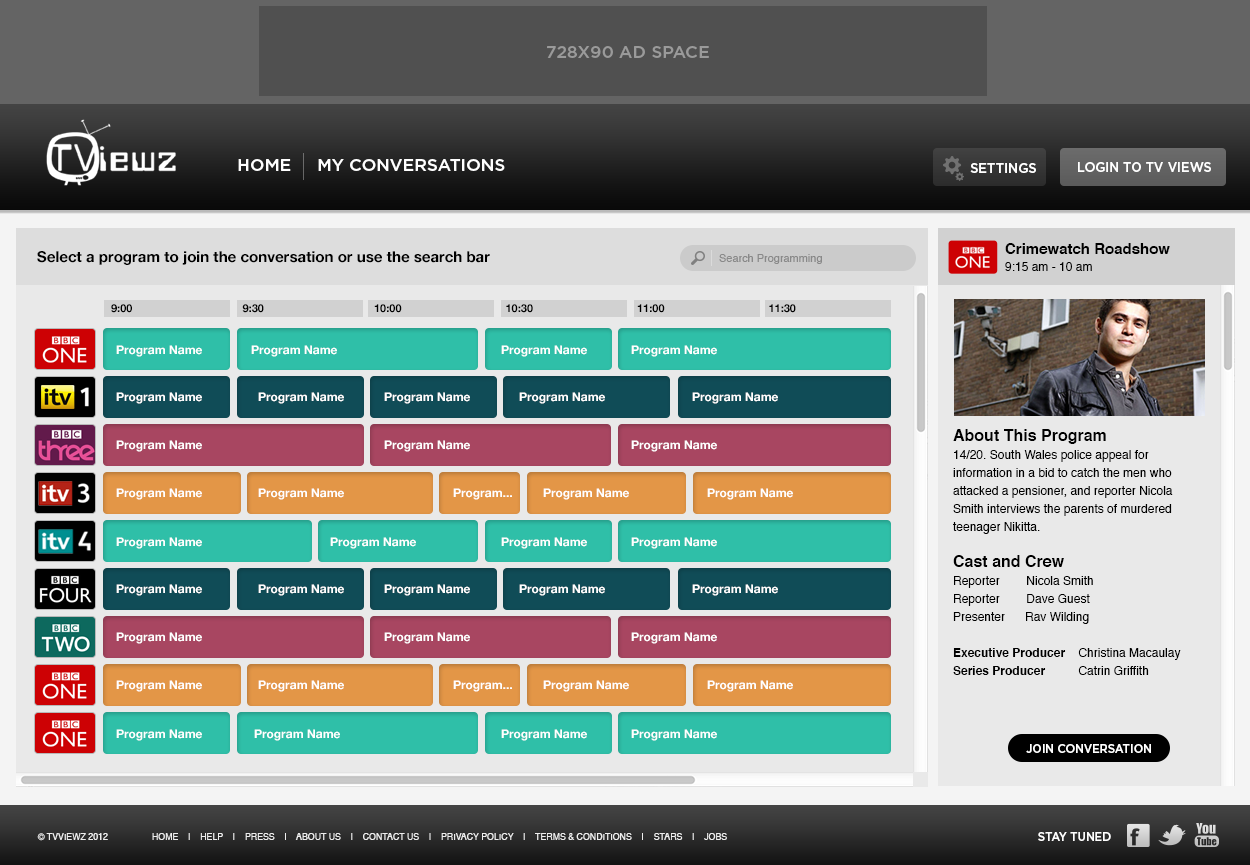1250x865 pixels.
Task: Open the YouTube icon in footer
Action: click(x=1206, y=834)
